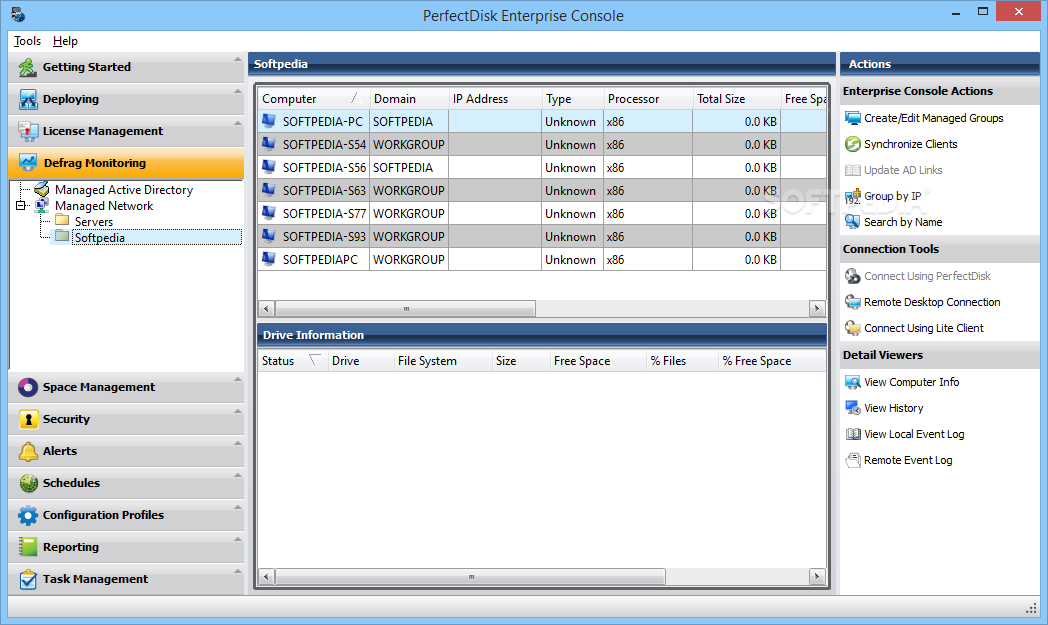Click the Alerts bell icon

pos(27,451)
